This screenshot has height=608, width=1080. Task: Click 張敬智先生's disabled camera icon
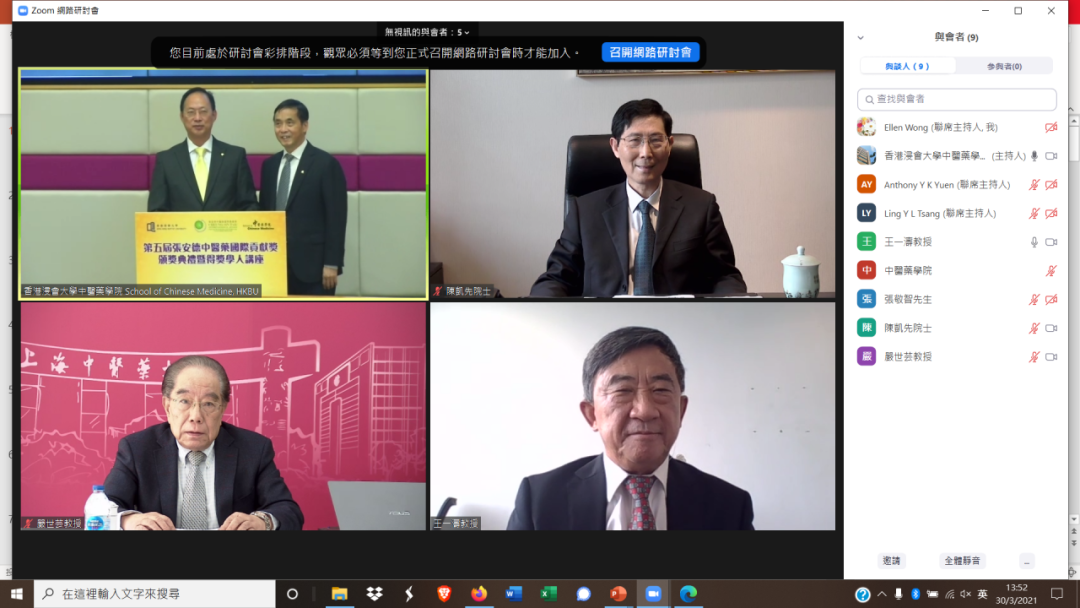click(1051, 299)
